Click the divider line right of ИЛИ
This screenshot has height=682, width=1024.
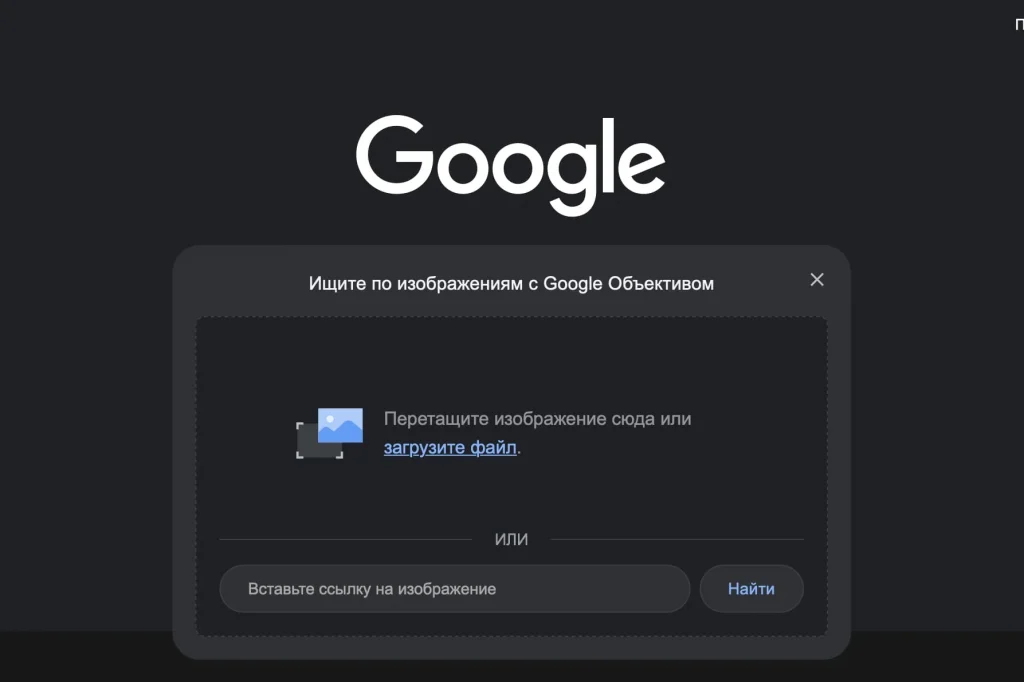[677, 540]
